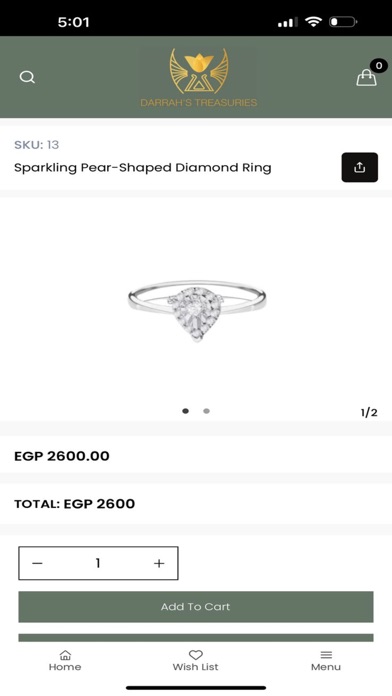
Task: Tap the cart count badge showing 0
Action: click(x=379, y=66)
